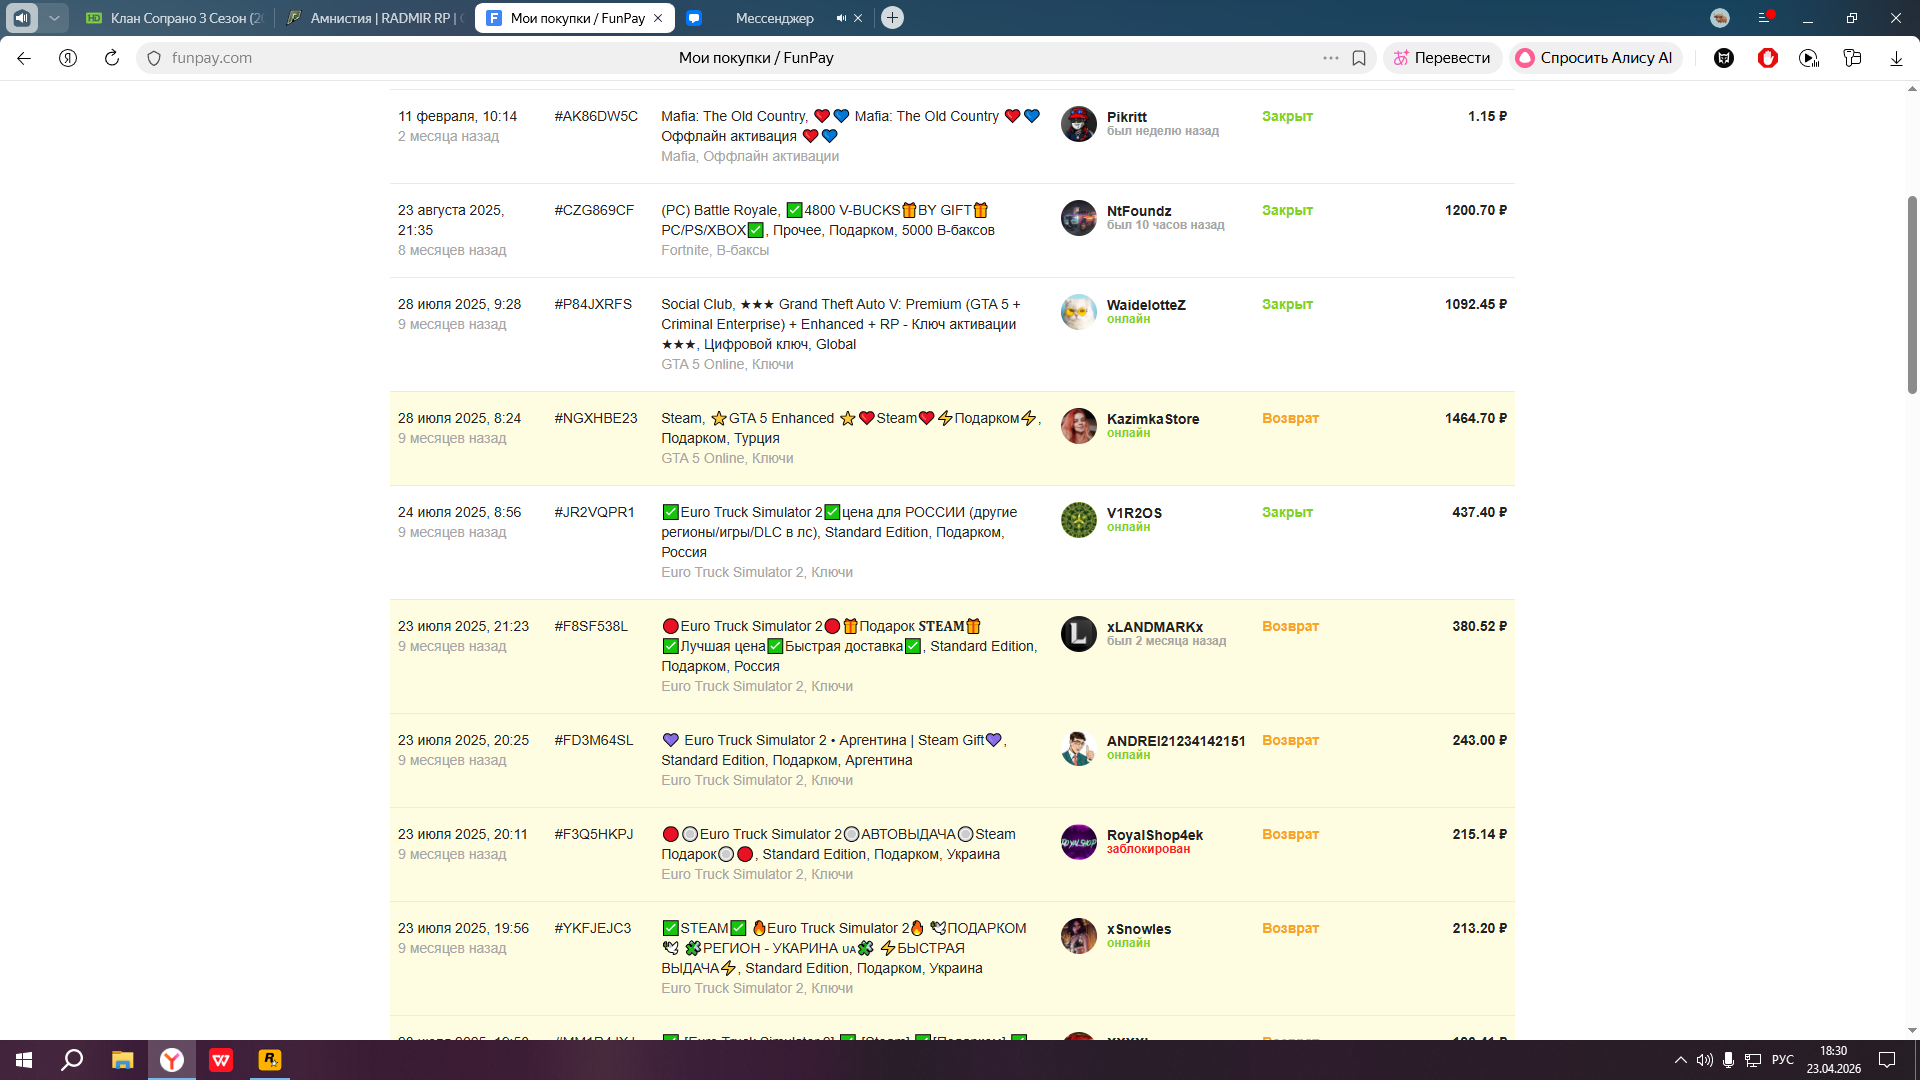Click the page vertical scrollbar thumb

pyautogui.click(x=1912, y=295)
